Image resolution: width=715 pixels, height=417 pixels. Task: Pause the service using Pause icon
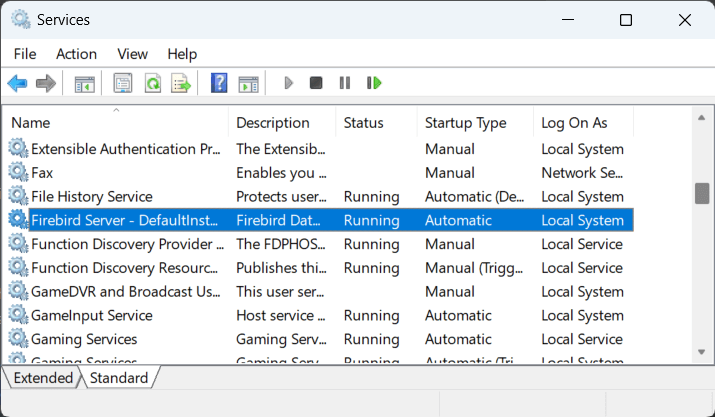[344, 83]
